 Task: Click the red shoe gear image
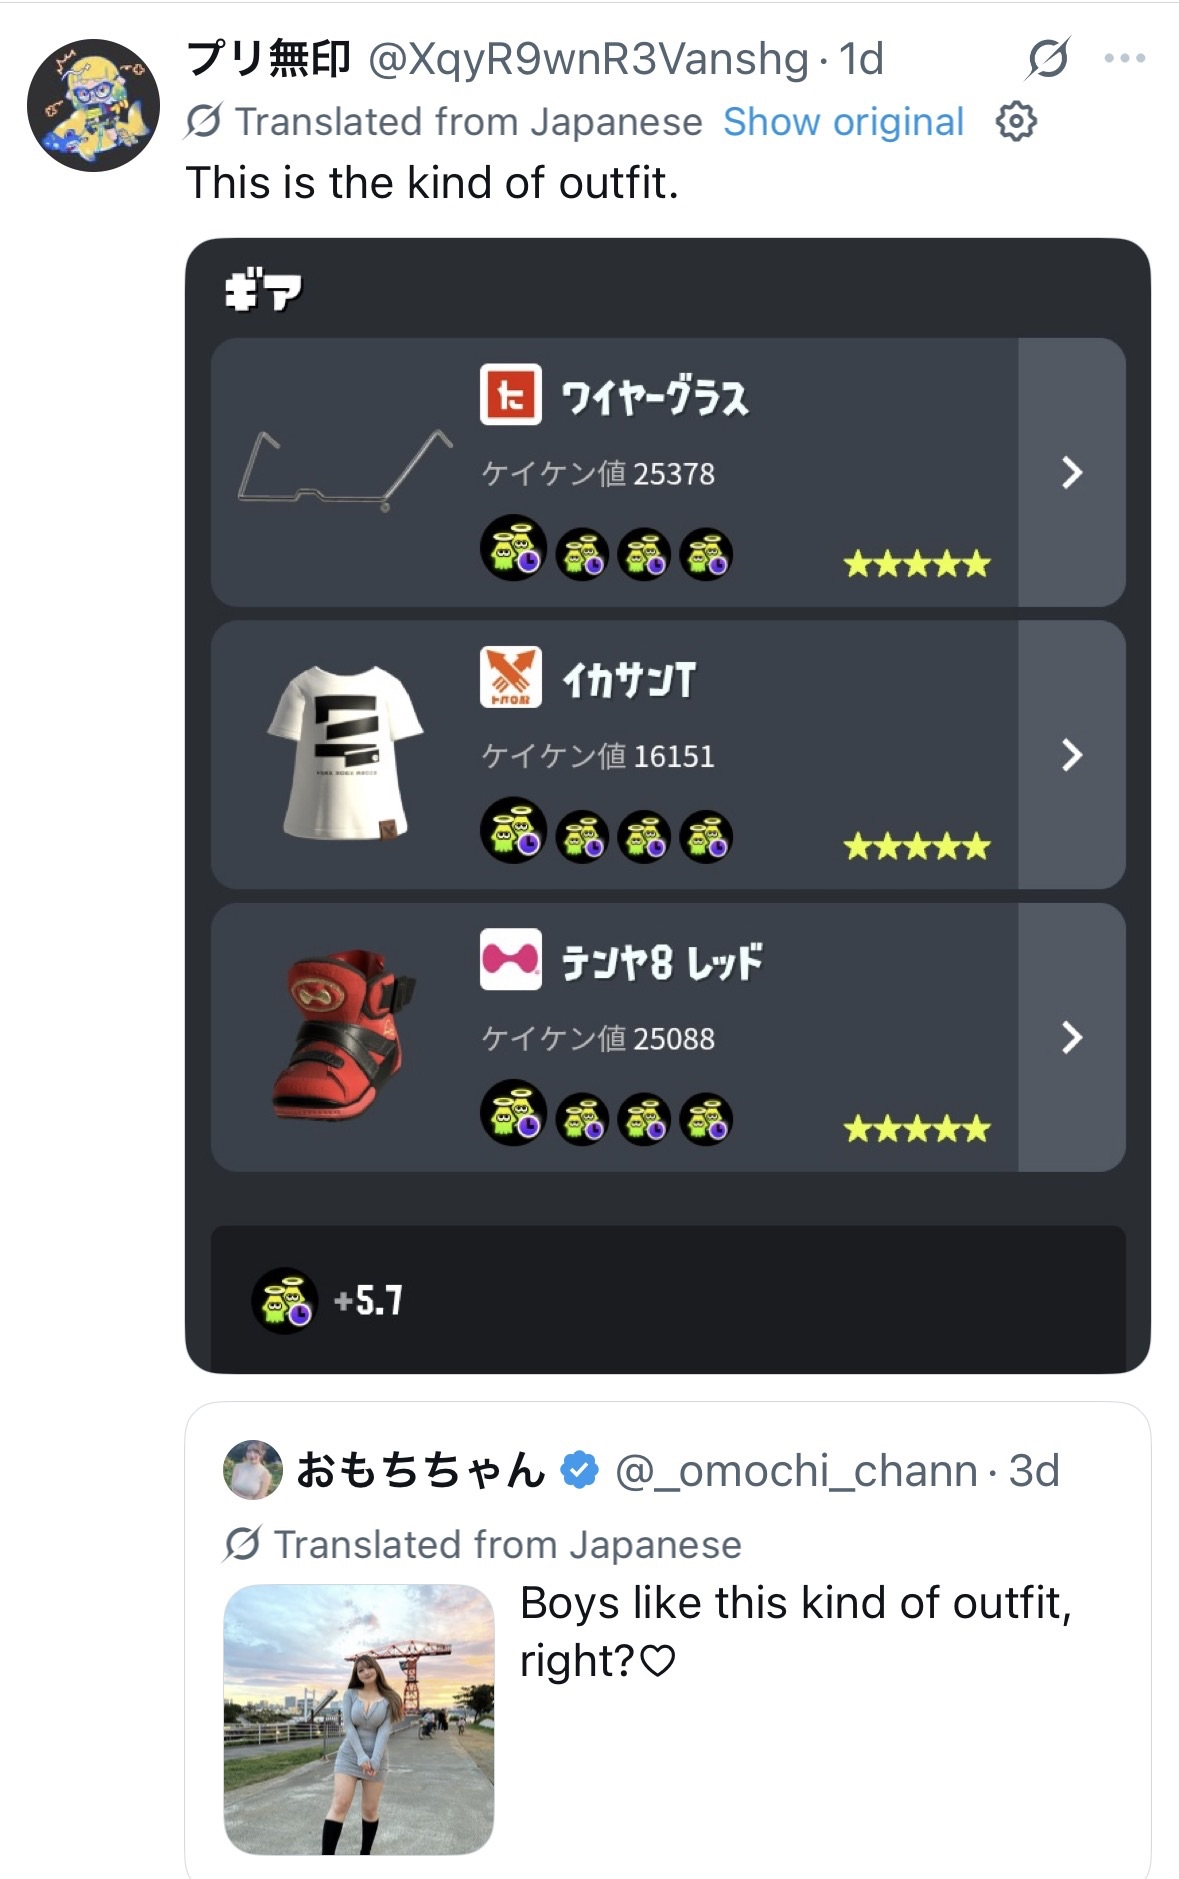[x=344, y=1036]
